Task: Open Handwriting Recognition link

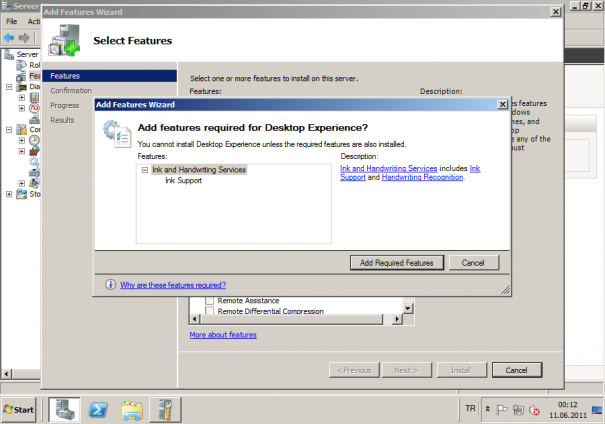Action: pyautogui.click(x=422, y=177)
